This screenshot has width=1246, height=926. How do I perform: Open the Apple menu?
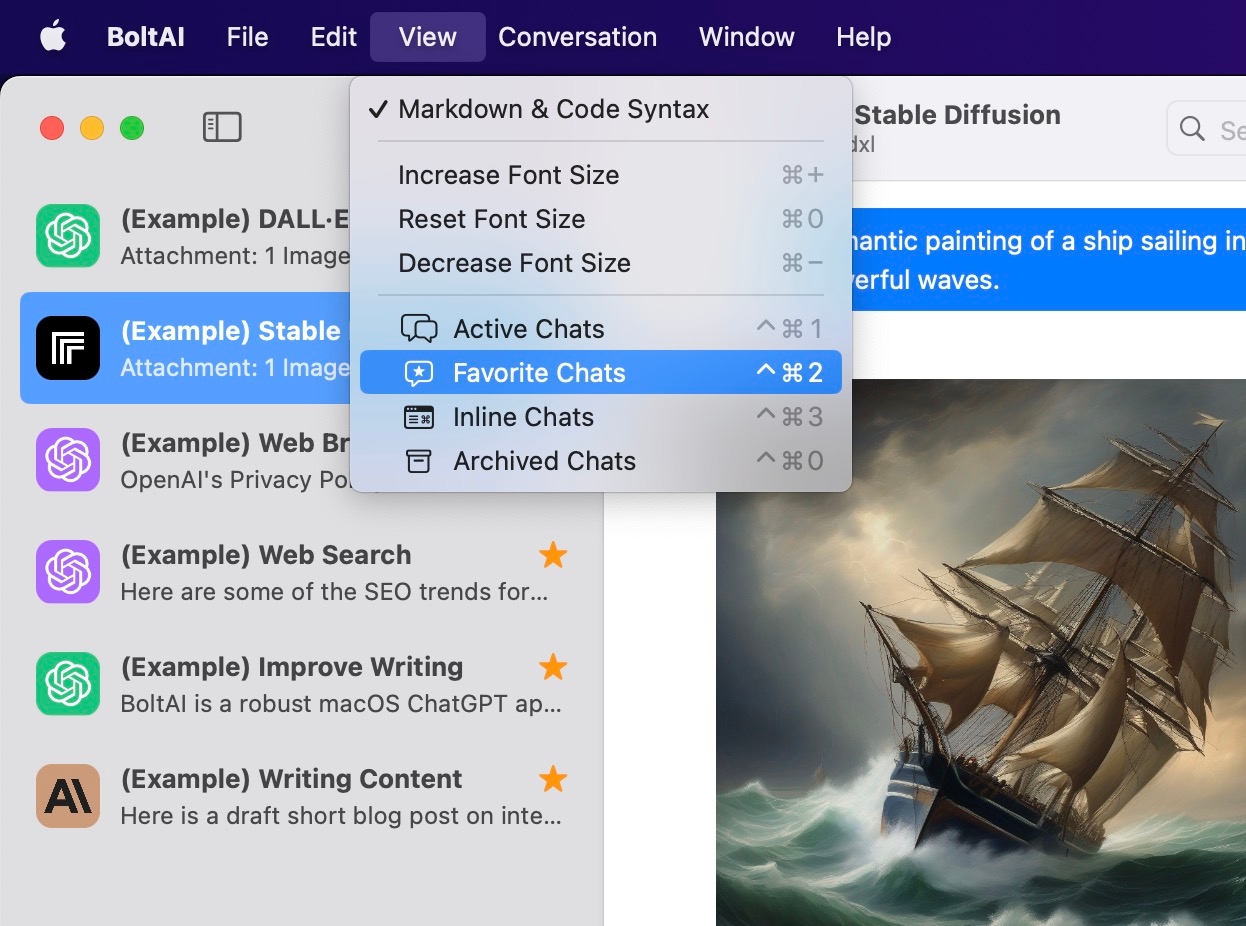[52, 37]
